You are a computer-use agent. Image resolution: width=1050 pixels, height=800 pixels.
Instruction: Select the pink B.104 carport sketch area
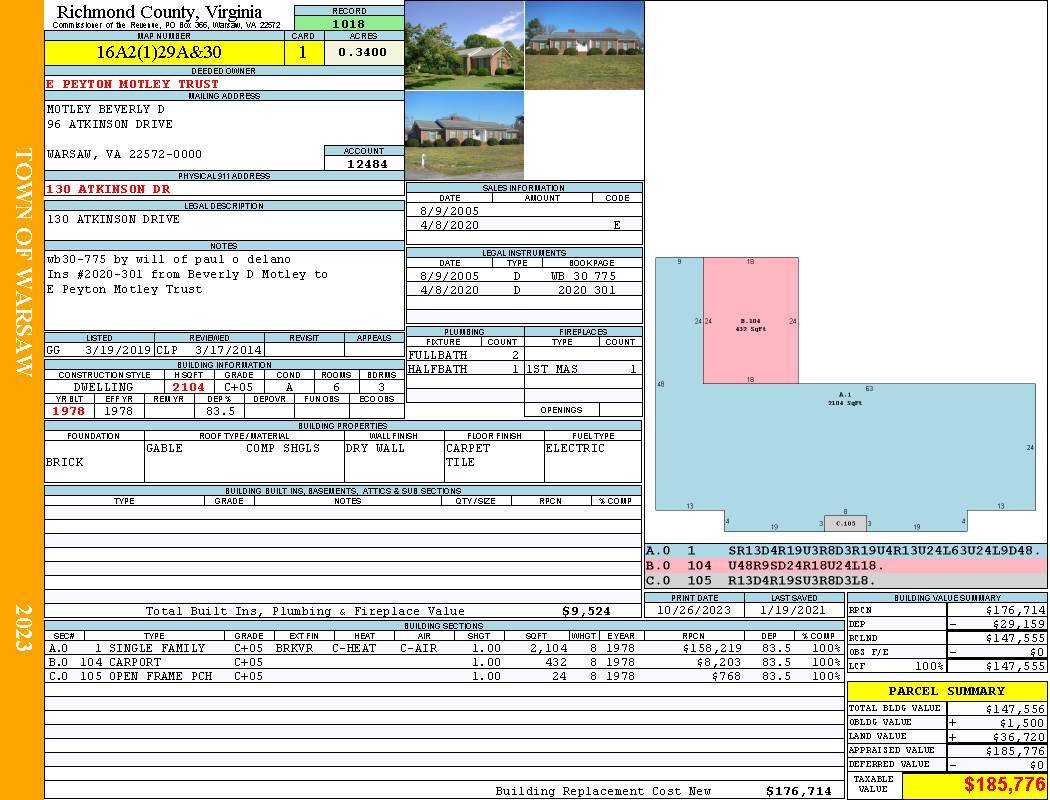pos(751,321)
